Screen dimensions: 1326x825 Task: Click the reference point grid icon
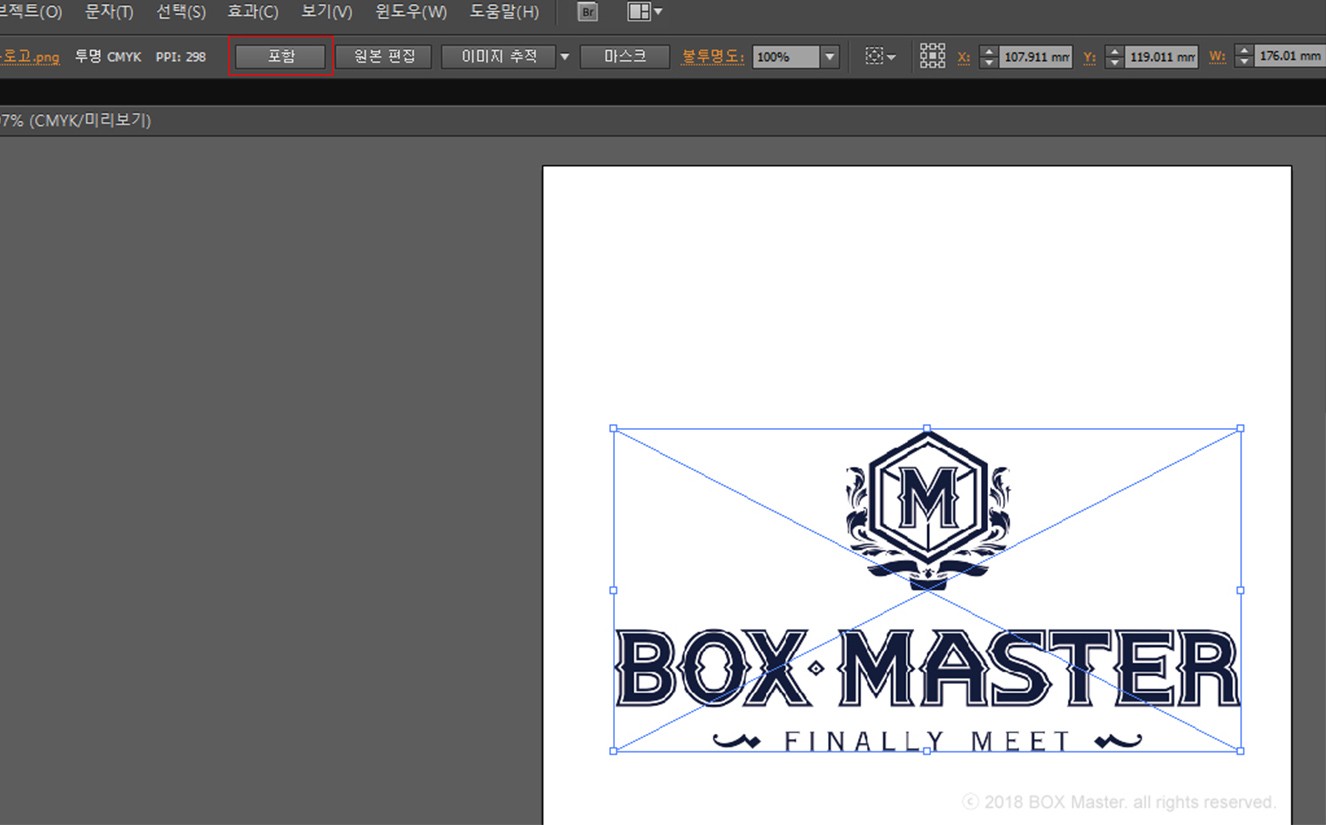932,56
